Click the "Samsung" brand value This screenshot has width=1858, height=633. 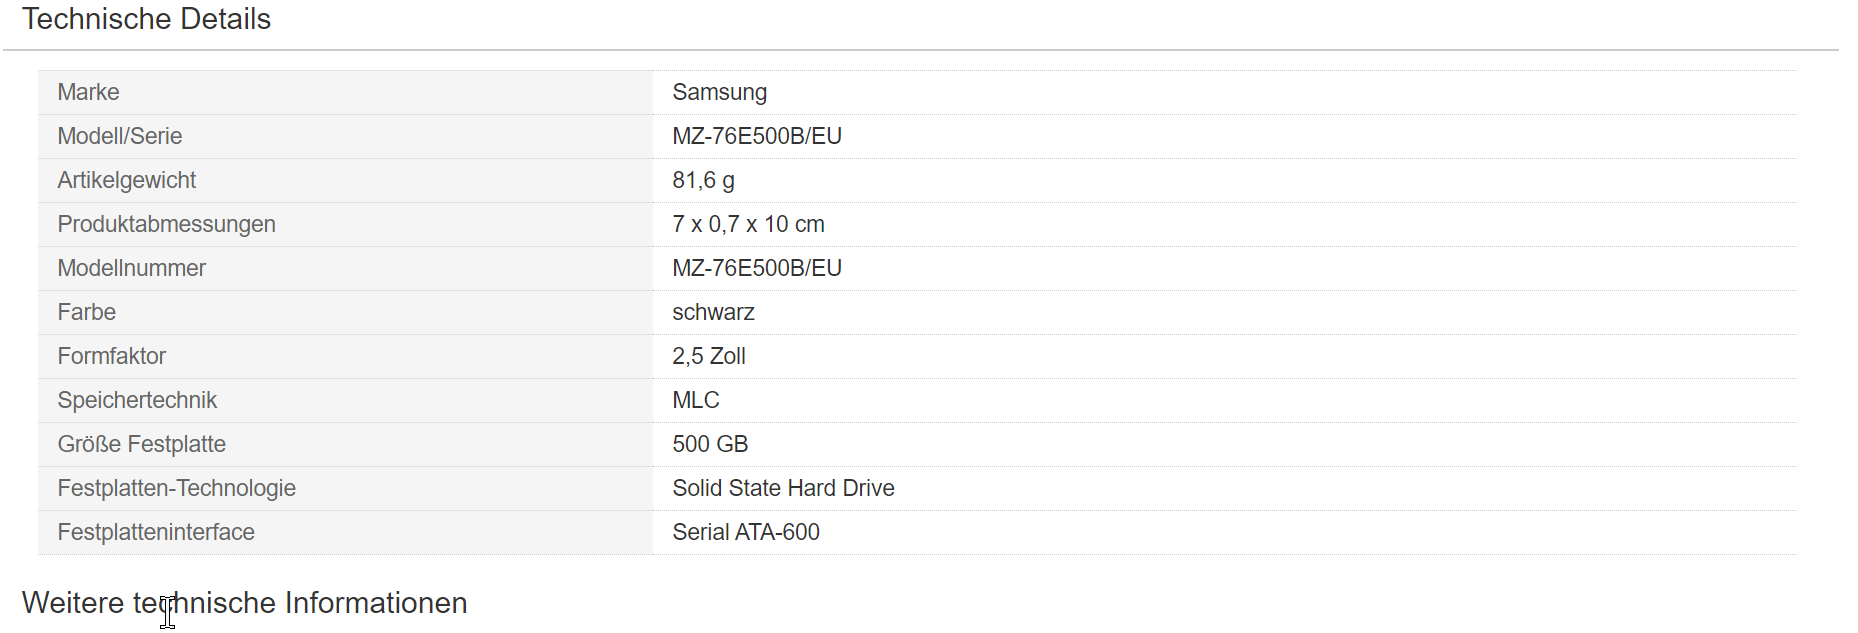tap(719, 92)
